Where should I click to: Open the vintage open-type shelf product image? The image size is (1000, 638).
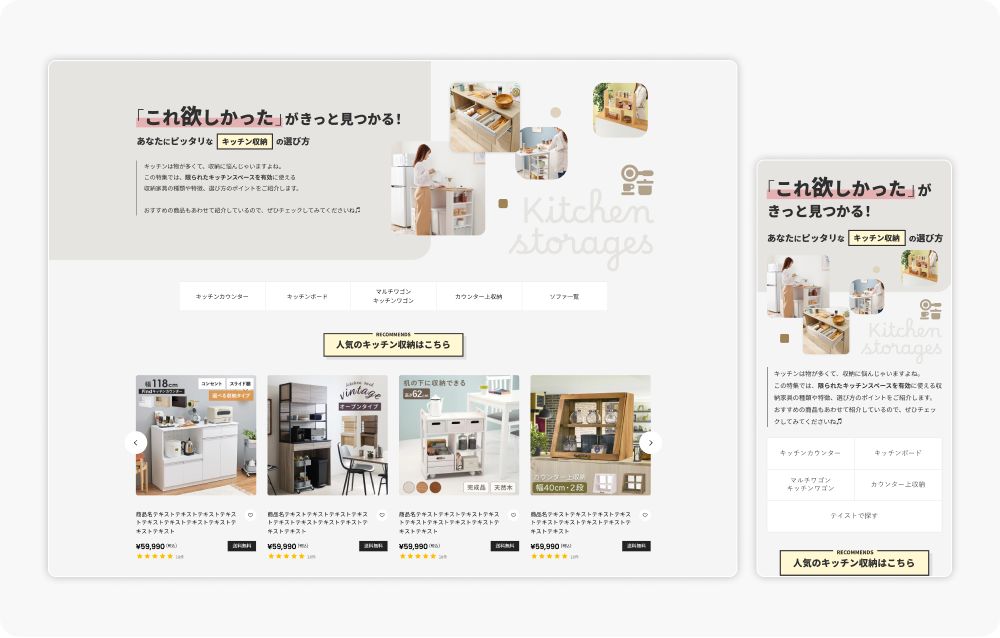pos(327,435)
